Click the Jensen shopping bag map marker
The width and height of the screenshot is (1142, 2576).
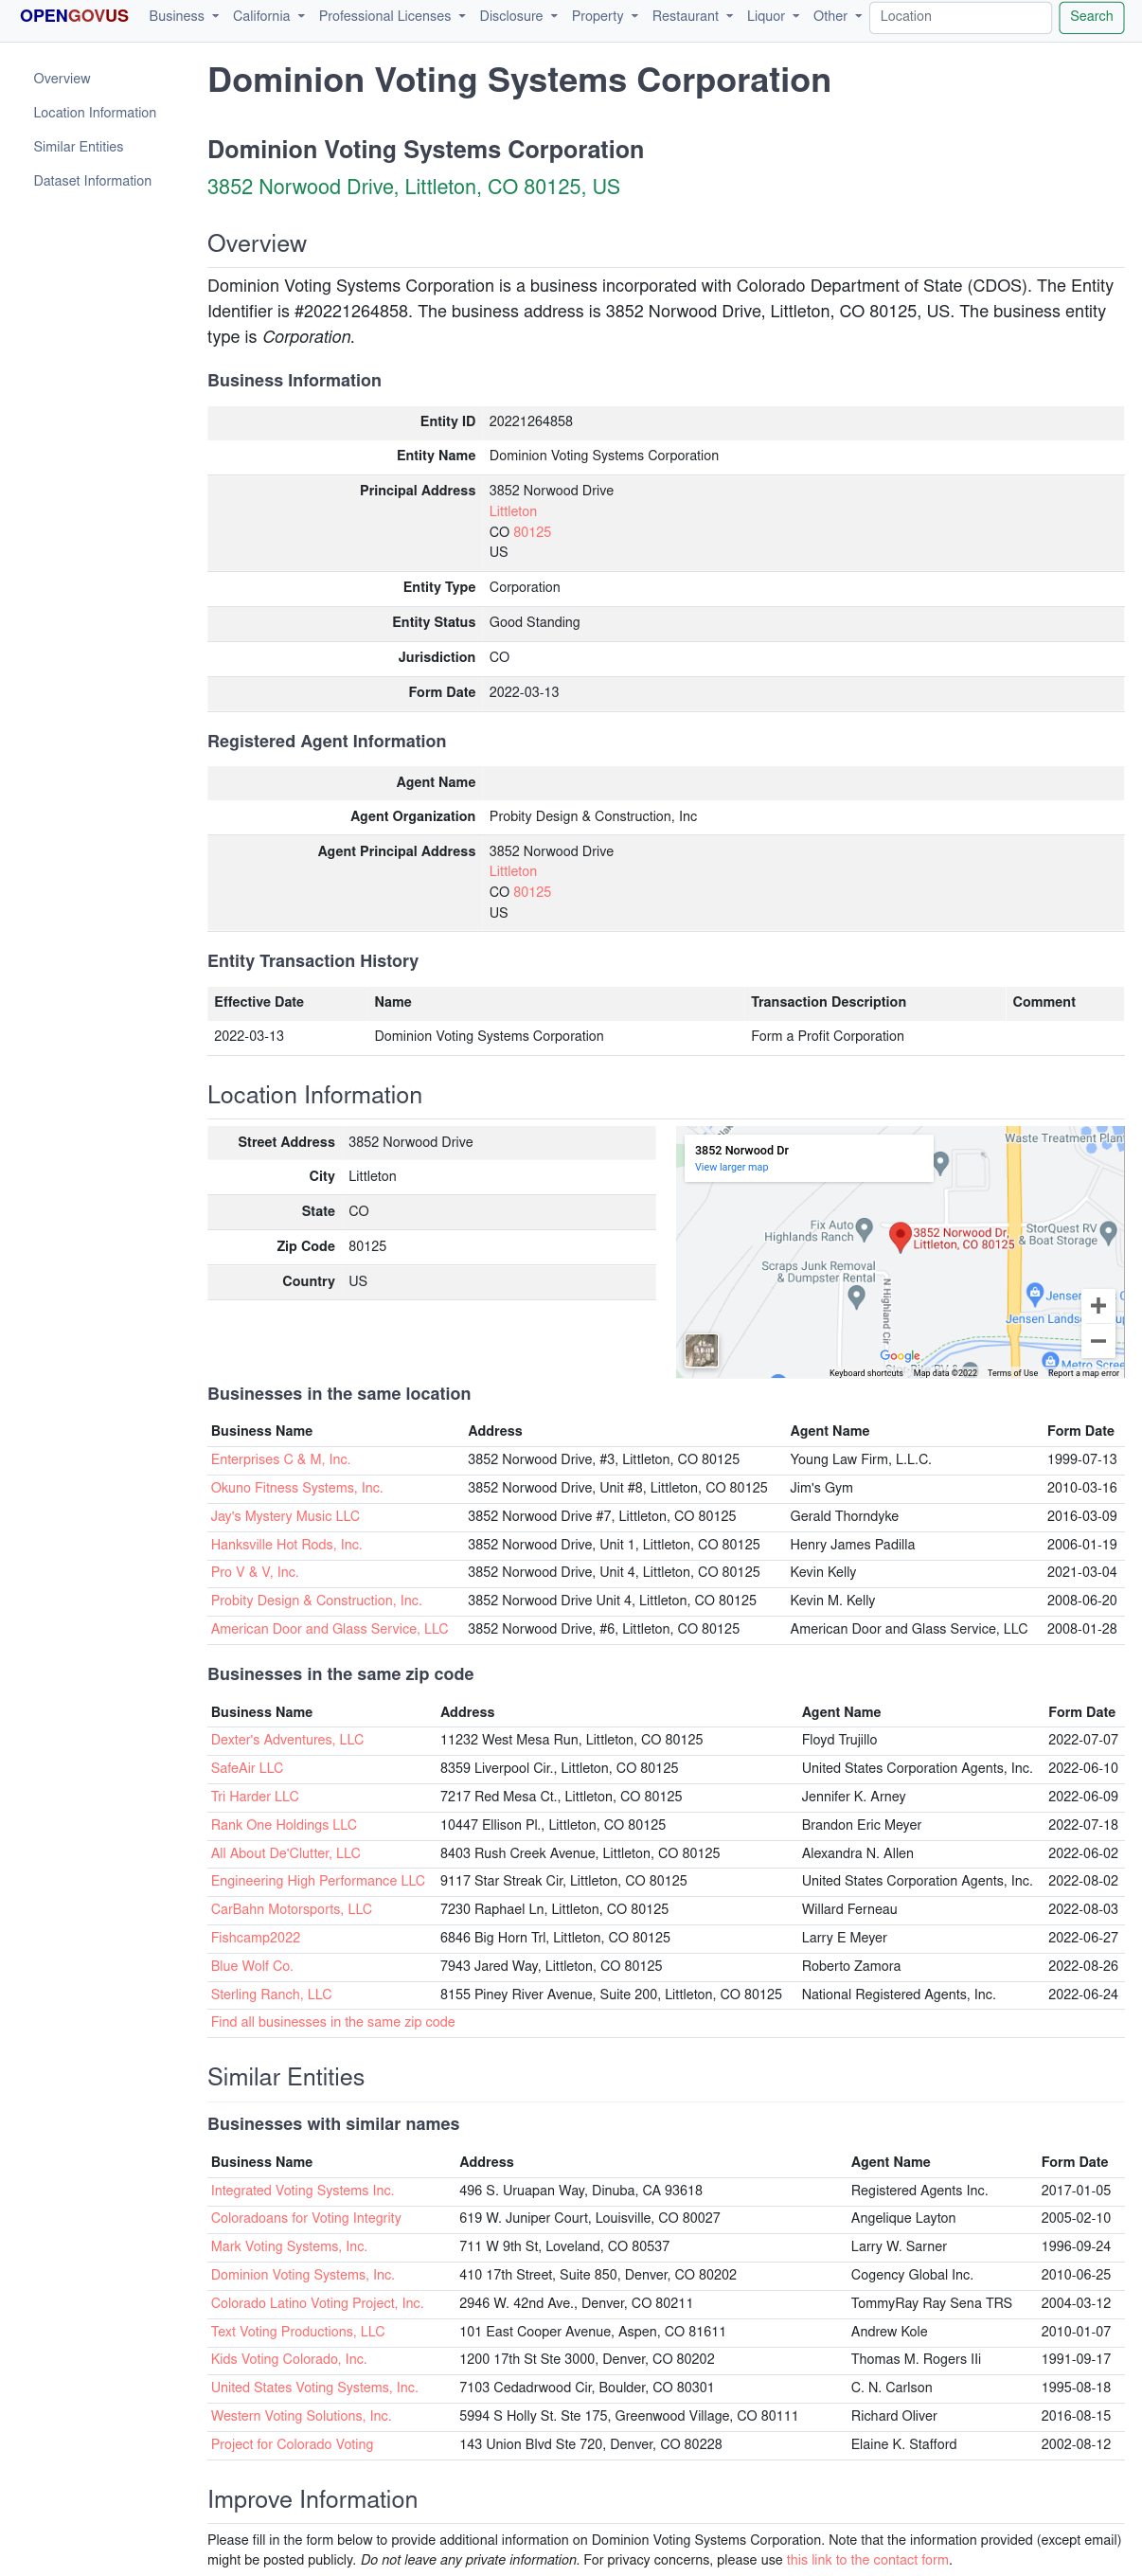pyautogui.click(x=1035, y=1293)
